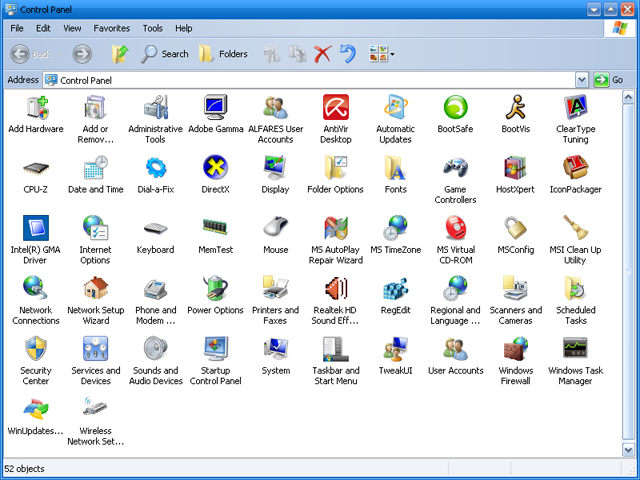Screen dimensions: 640x480
Task: Open Internet Options
Action: click(96, 240)
